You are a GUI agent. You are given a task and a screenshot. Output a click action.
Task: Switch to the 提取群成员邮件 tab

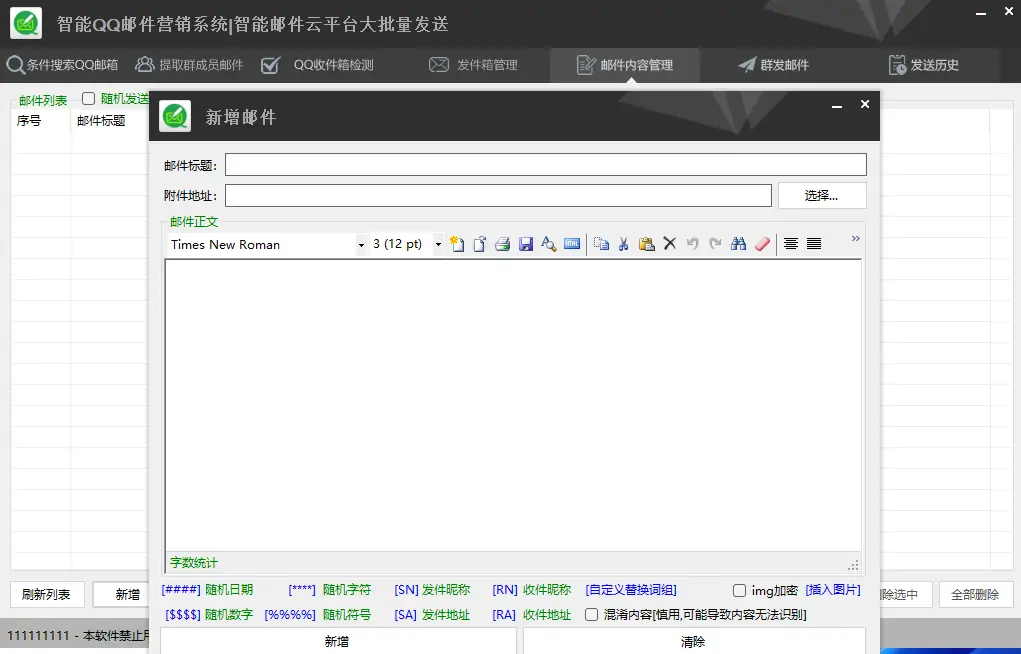click(x=189, y=64)
